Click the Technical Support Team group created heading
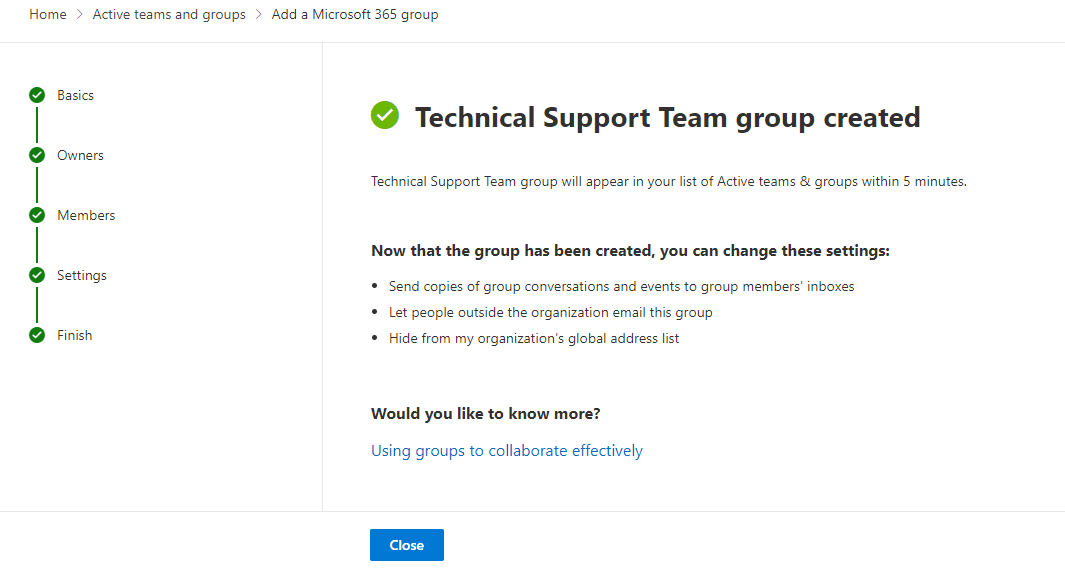 (667, 118)
